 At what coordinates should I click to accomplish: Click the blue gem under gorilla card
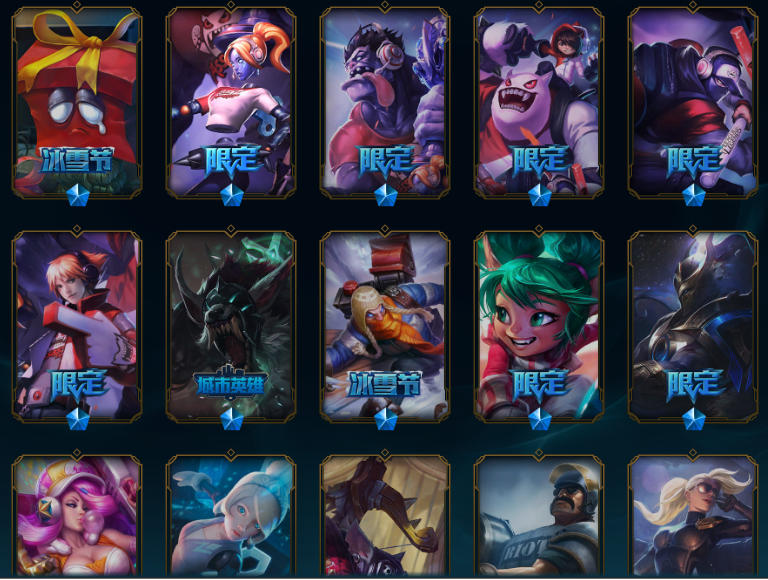(385, 195)
